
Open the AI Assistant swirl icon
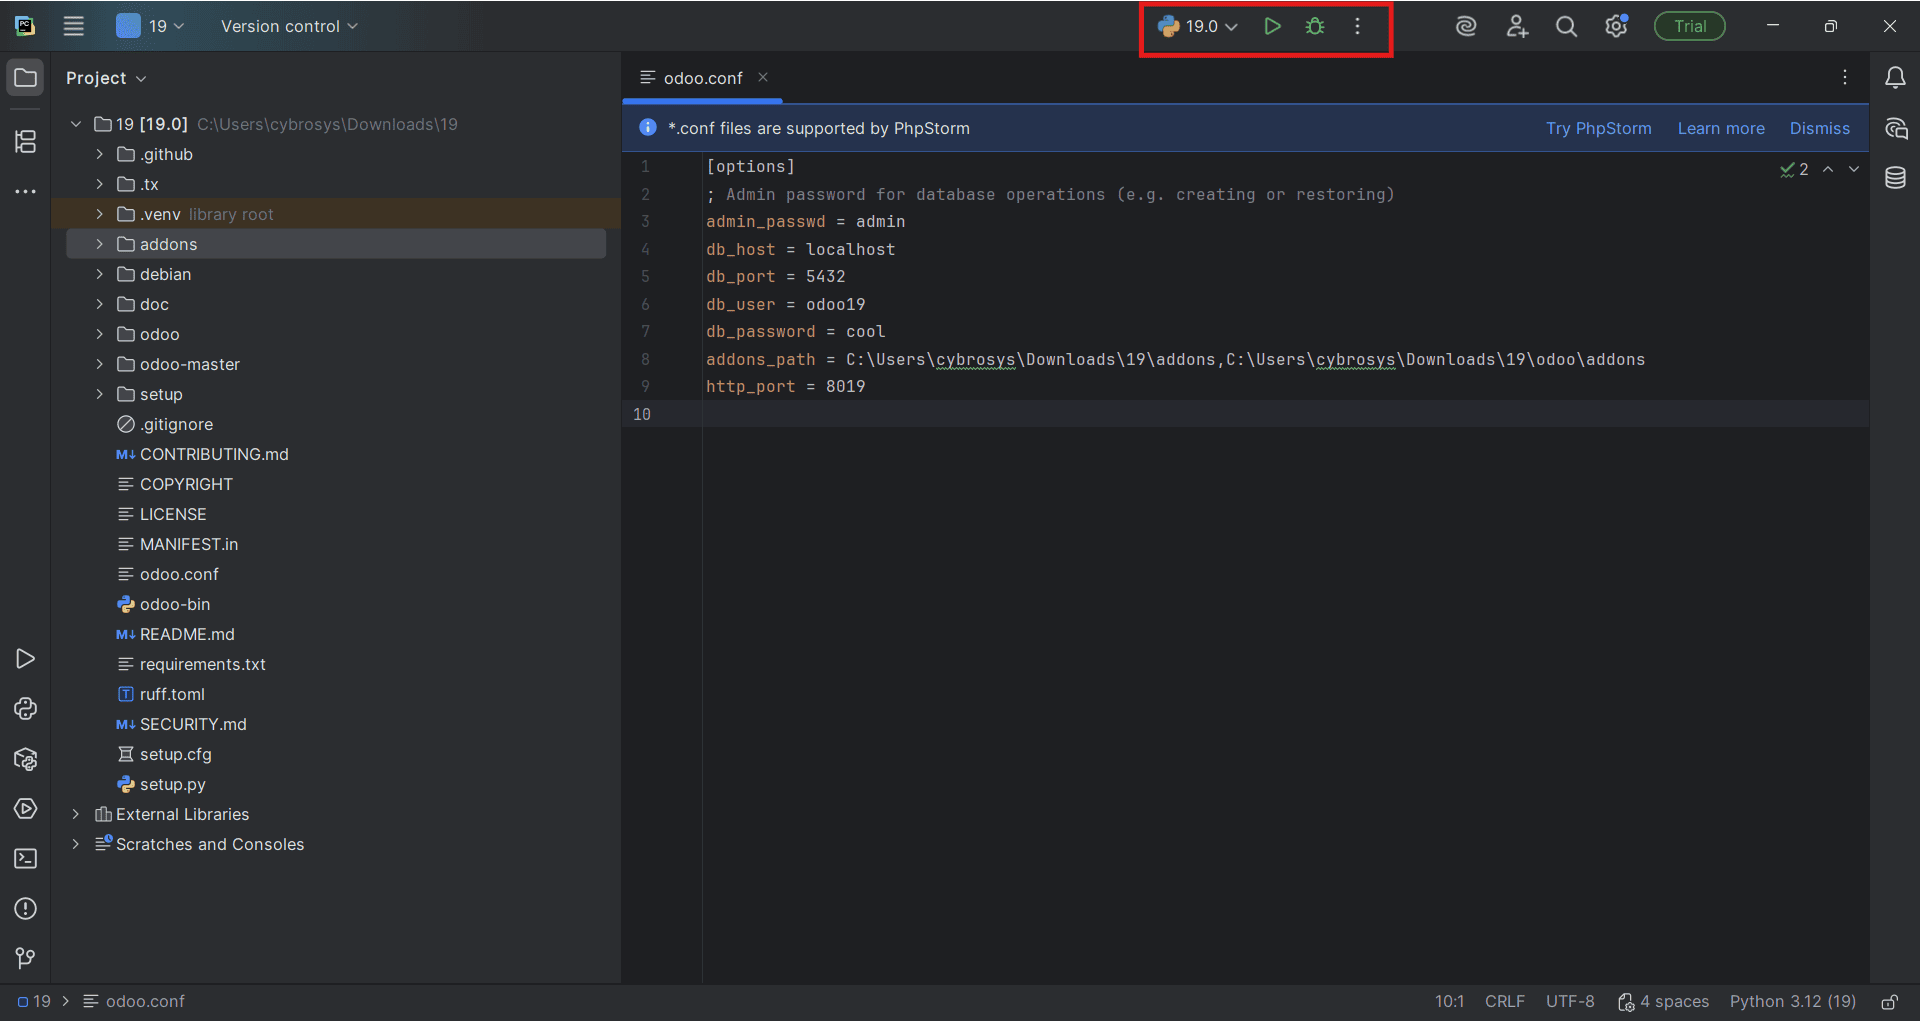[x=1466, y=26]
